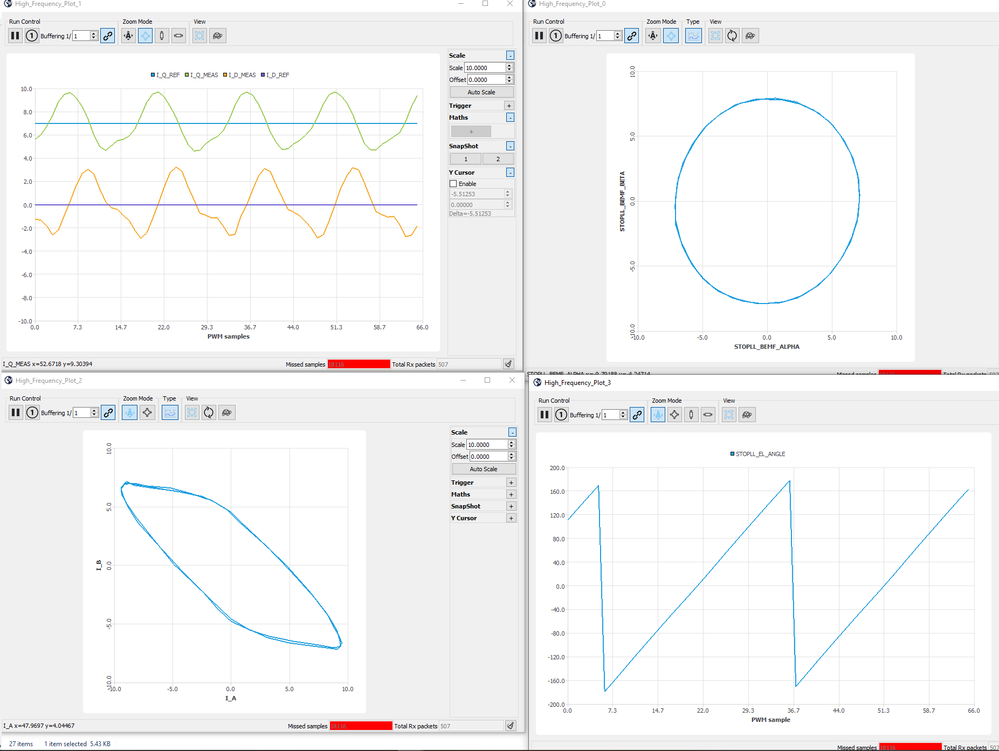
Task: Expand the Maths section in Plot_2 panel
Action: coord(511,494)
